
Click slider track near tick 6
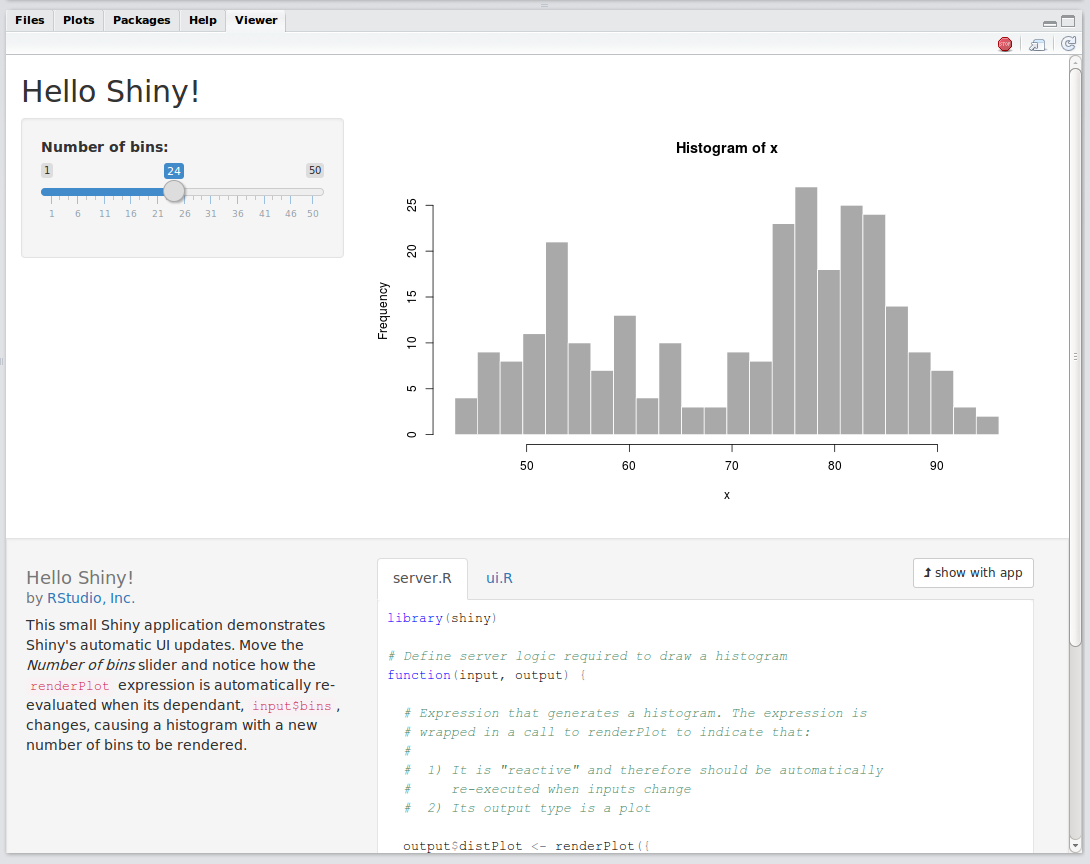pos(78,192)
